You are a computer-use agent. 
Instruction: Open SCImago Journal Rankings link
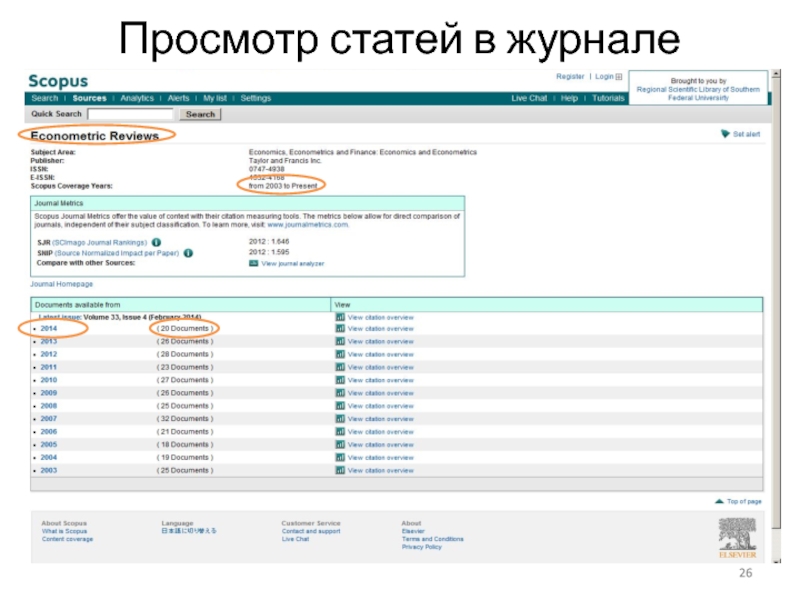[x=99, y=242]
